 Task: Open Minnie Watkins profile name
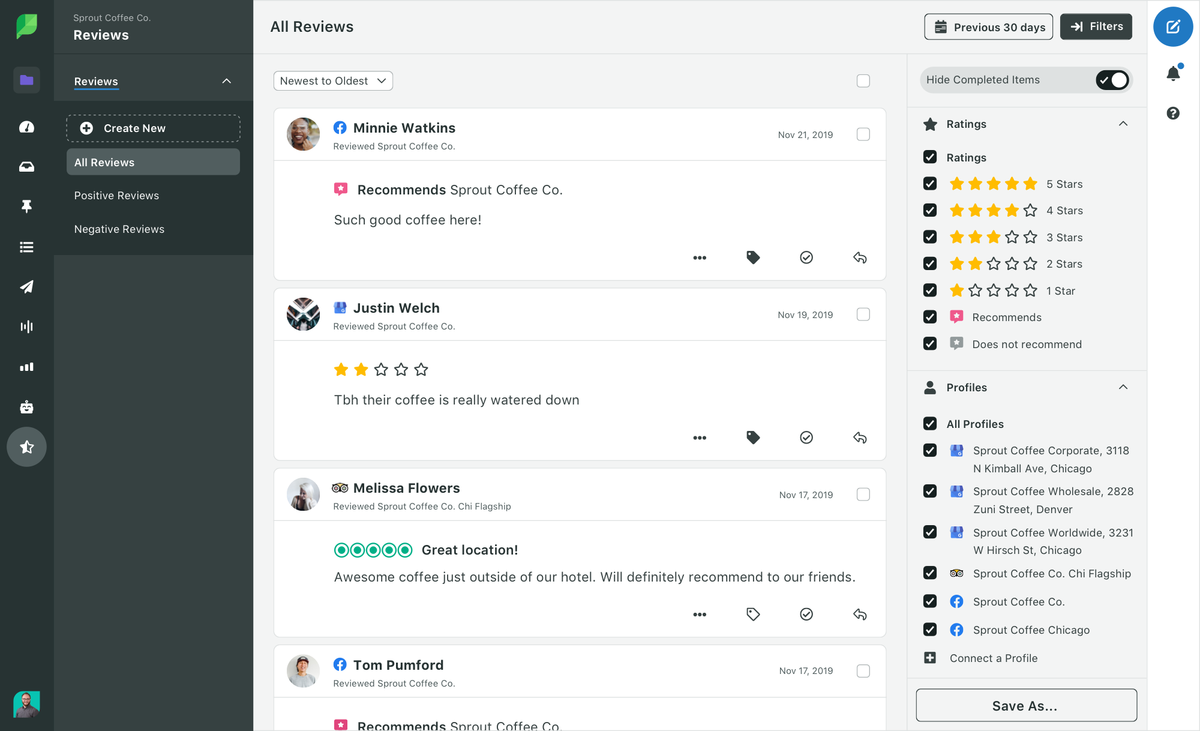point(404,128)
